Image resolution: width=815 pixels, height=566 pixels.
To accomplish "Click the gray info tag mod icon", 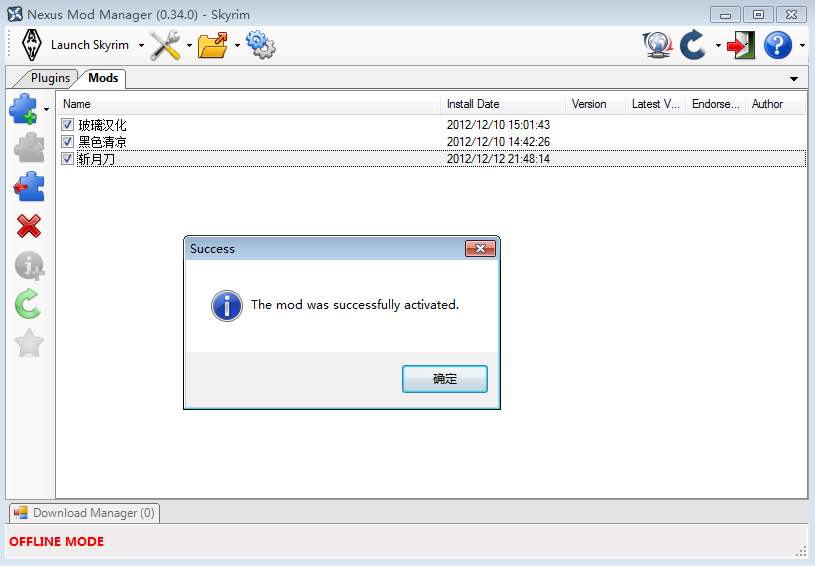I will [x=30, y=266].
